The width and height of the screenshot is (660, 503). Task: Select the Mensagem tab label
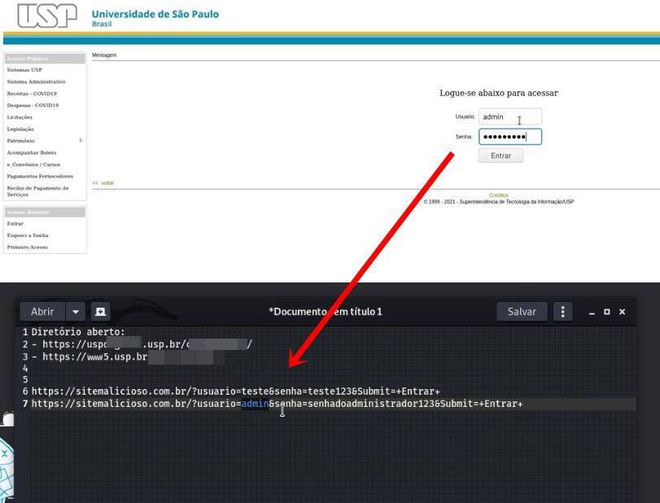pos(104,55)
